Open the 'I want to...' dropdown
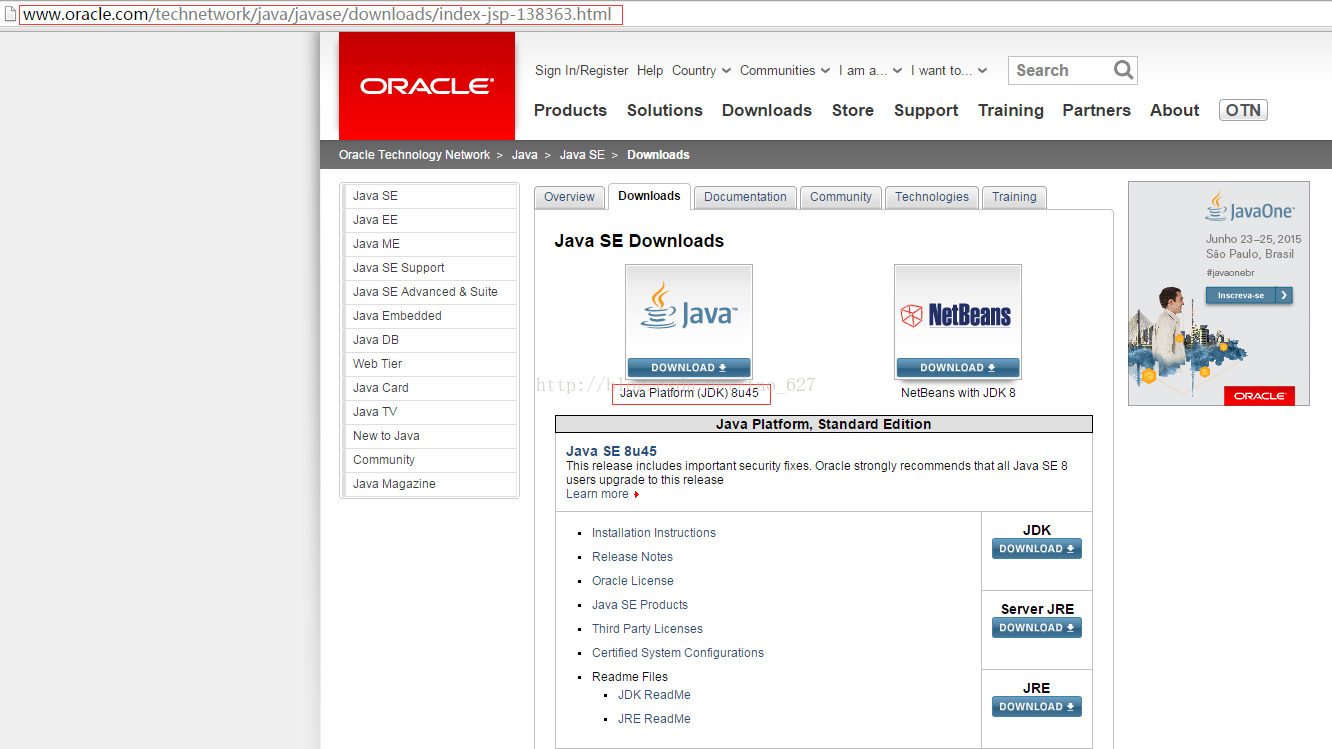1332x749 pixels. [949, 70]
